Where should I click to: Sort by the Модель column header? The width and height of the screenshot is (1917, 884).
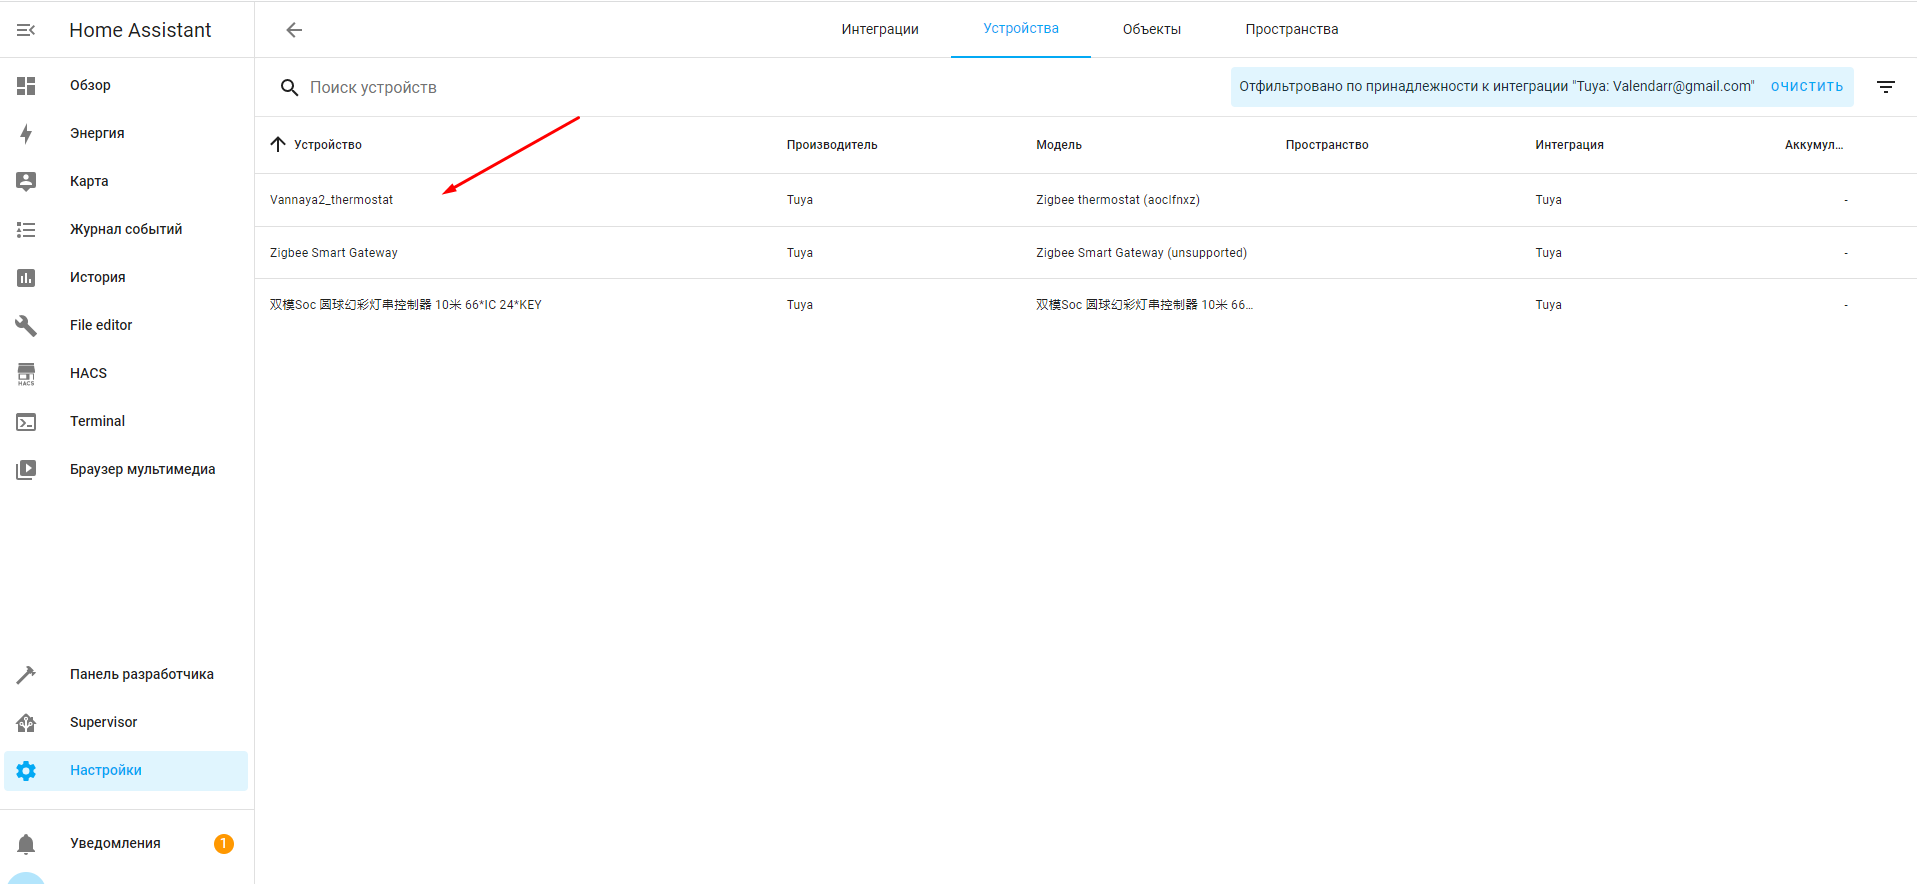click(1059, 145)
